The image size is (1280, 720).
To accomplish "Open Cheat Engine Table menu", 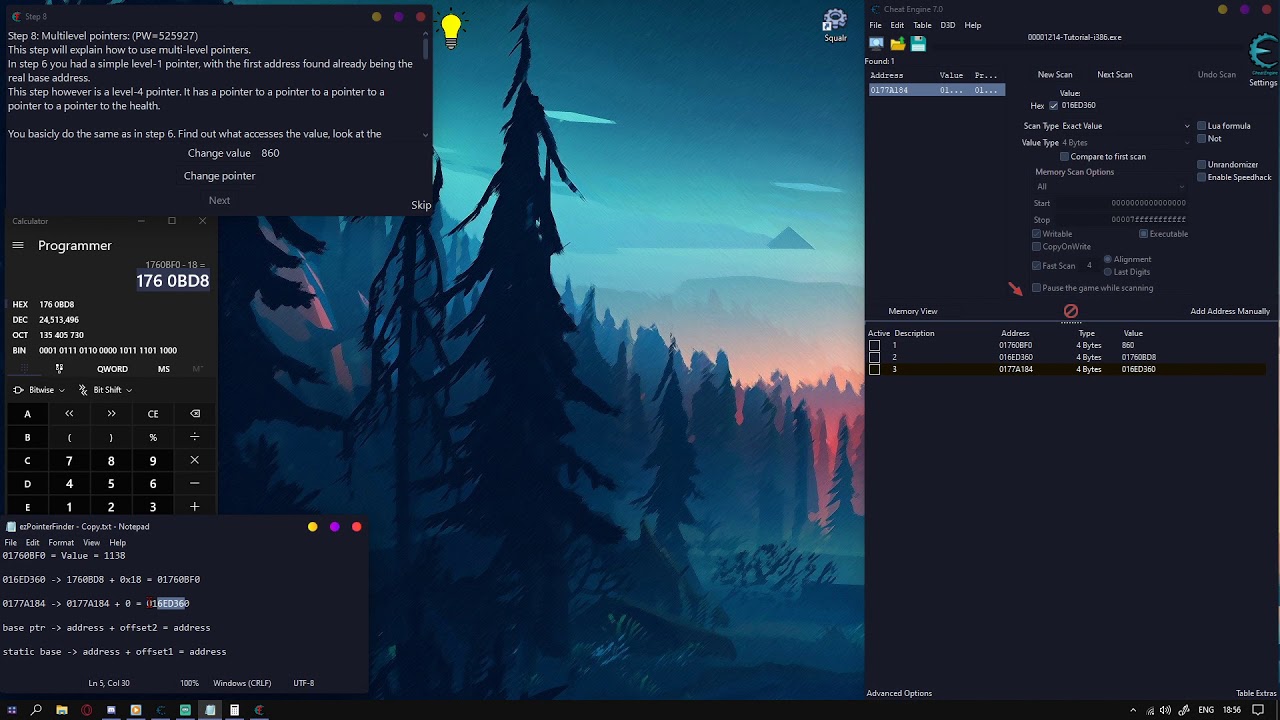I will (x=922, y=25).
